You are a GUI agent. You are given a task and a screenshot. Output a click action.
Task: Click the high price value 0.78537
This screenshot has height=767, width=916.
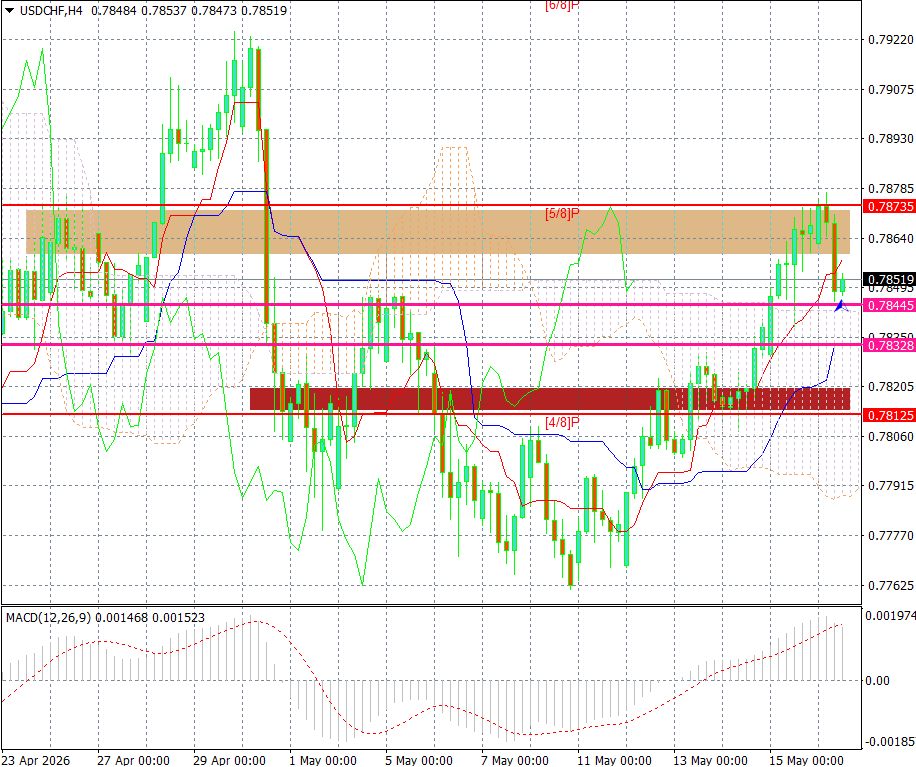(x=164, y=11)
